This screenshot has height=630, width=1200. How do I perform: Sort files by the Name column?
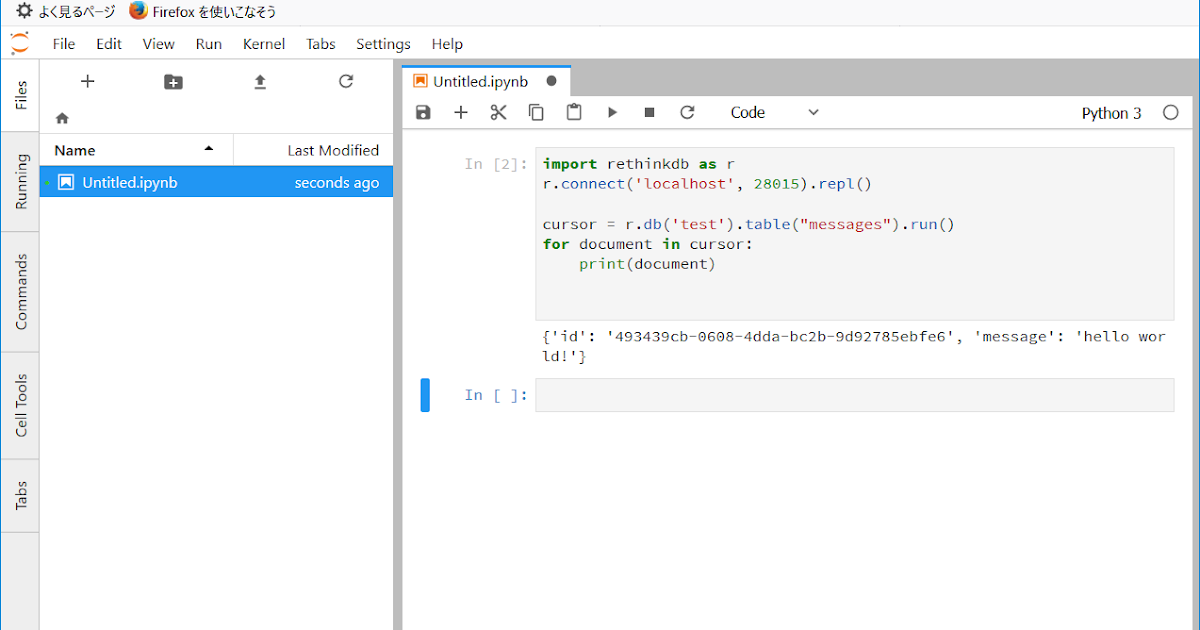[75, 149]
